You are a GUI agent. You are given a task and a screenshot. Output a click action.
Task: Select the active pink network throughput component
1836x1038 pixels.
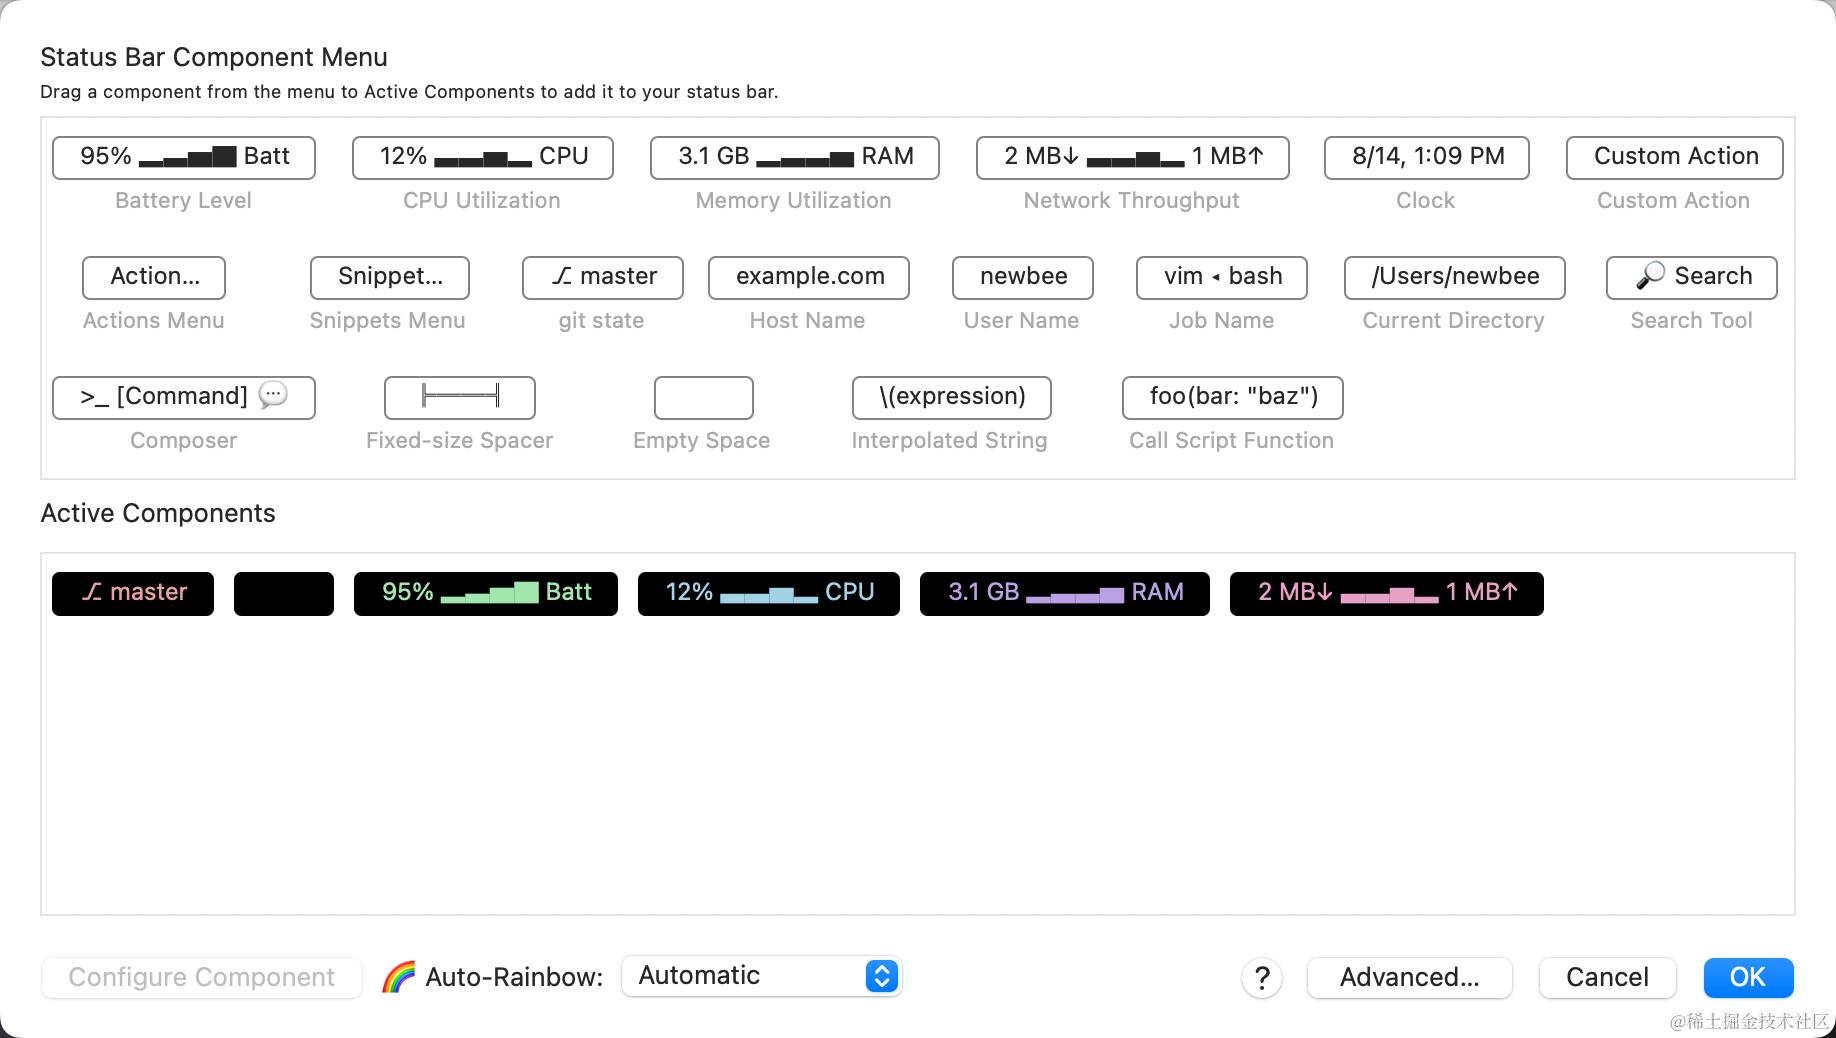[x=1387, y=593]
